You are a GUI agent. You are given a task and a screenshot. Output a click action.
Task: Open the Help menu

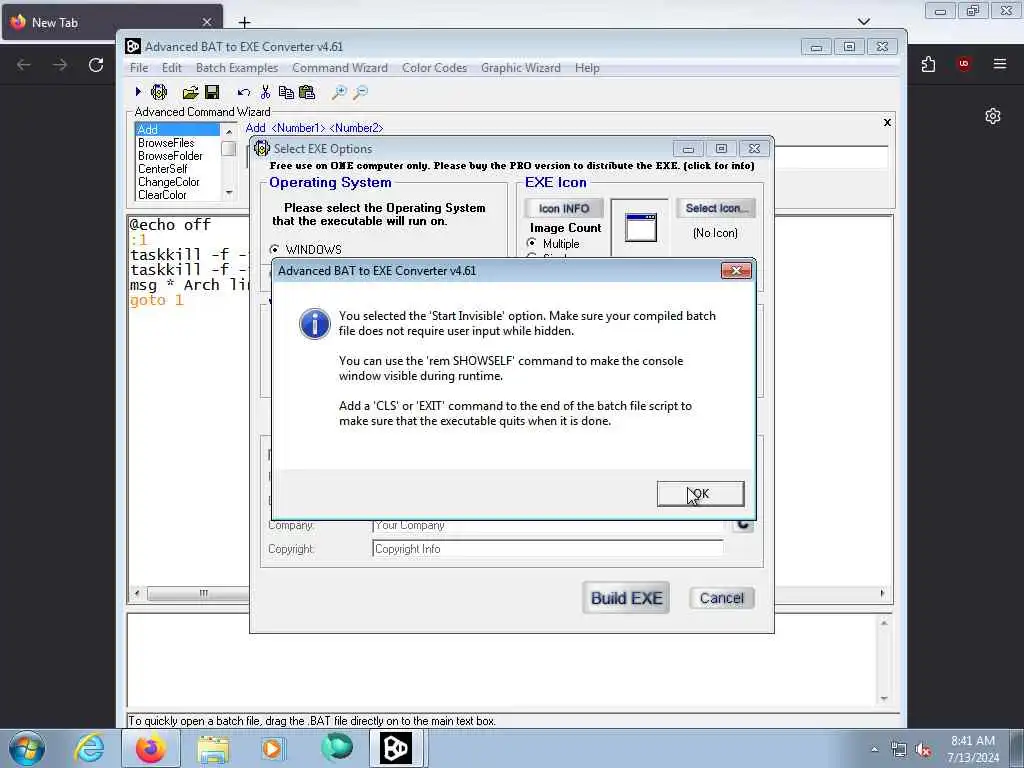[x=587, y=68]
